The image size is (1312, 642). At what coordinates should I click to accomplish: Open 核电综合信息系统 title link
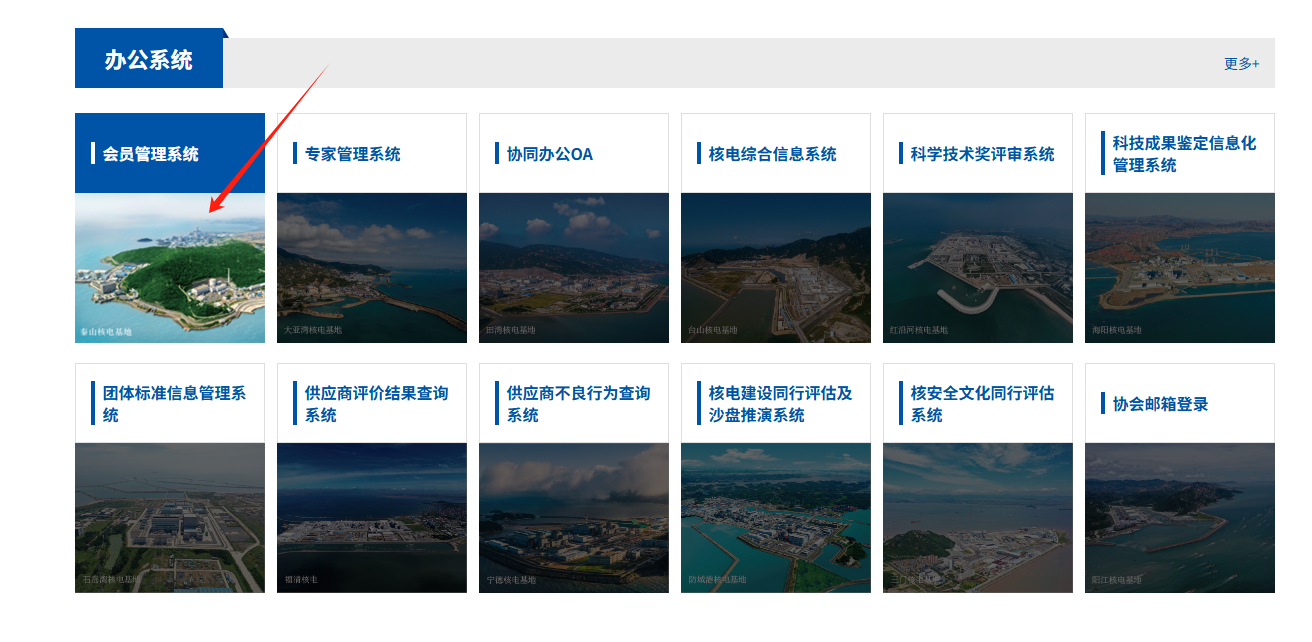[x=772, y=154]
